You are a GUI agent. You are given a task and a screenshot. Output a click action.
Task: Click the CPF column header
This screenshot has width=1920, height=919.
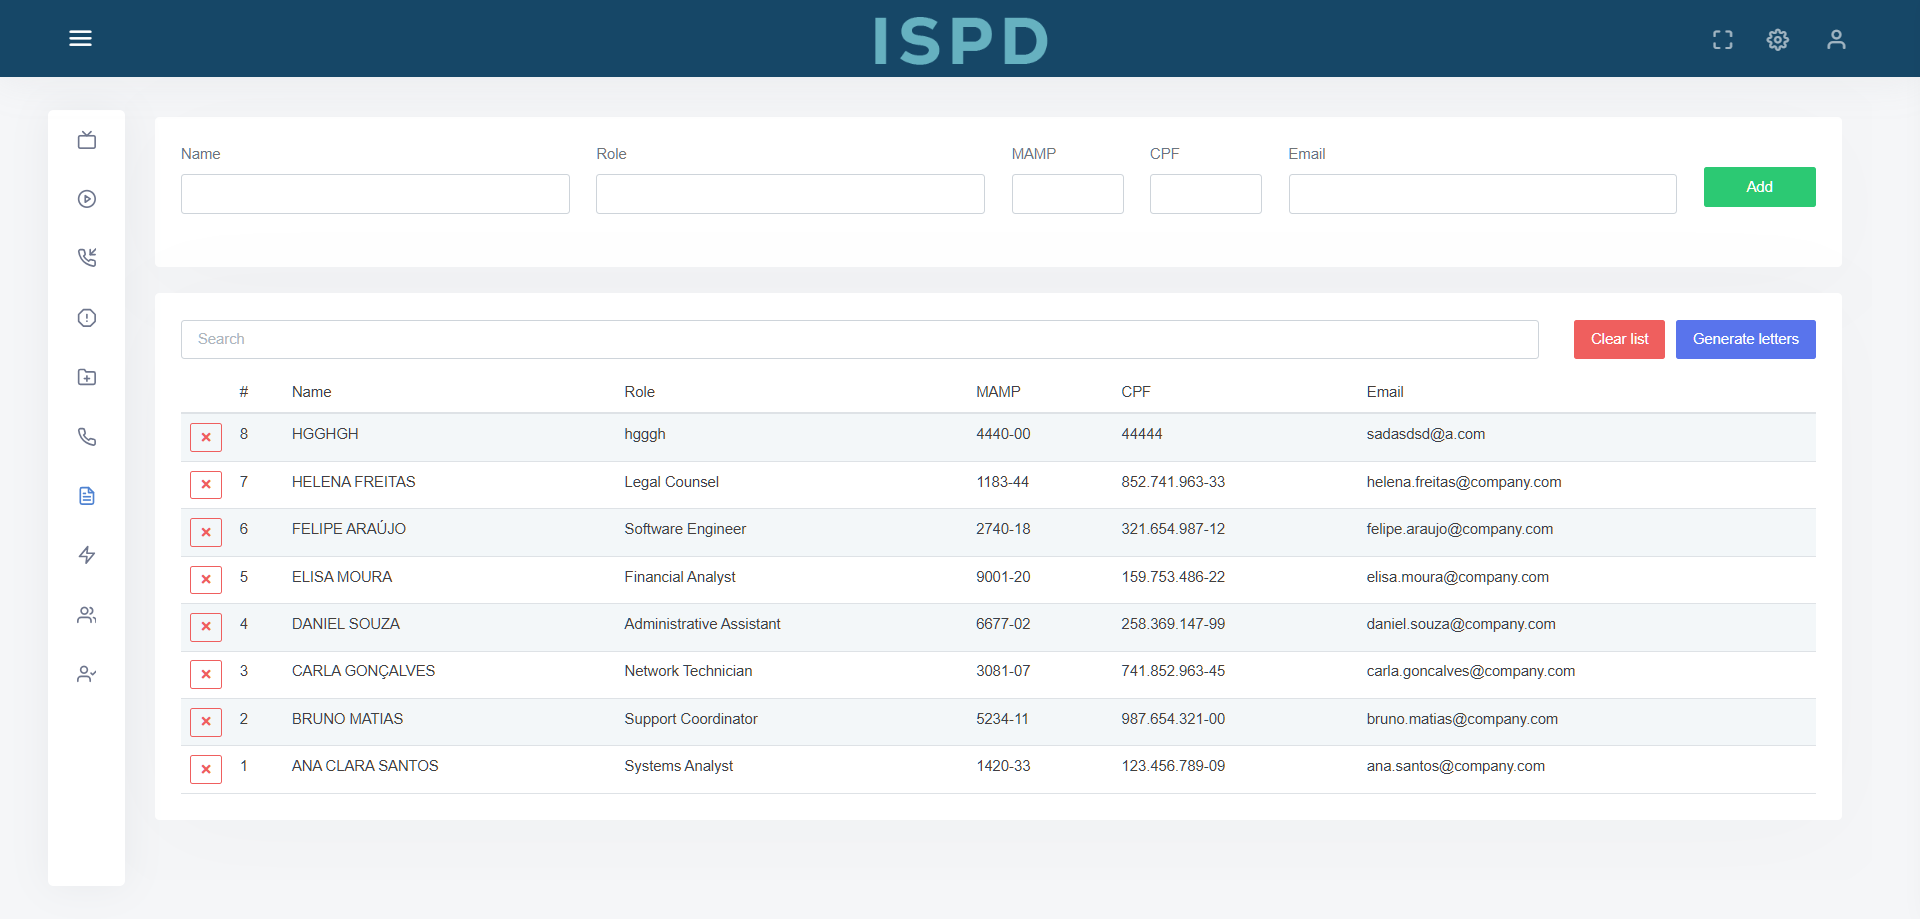point(1136,392)
